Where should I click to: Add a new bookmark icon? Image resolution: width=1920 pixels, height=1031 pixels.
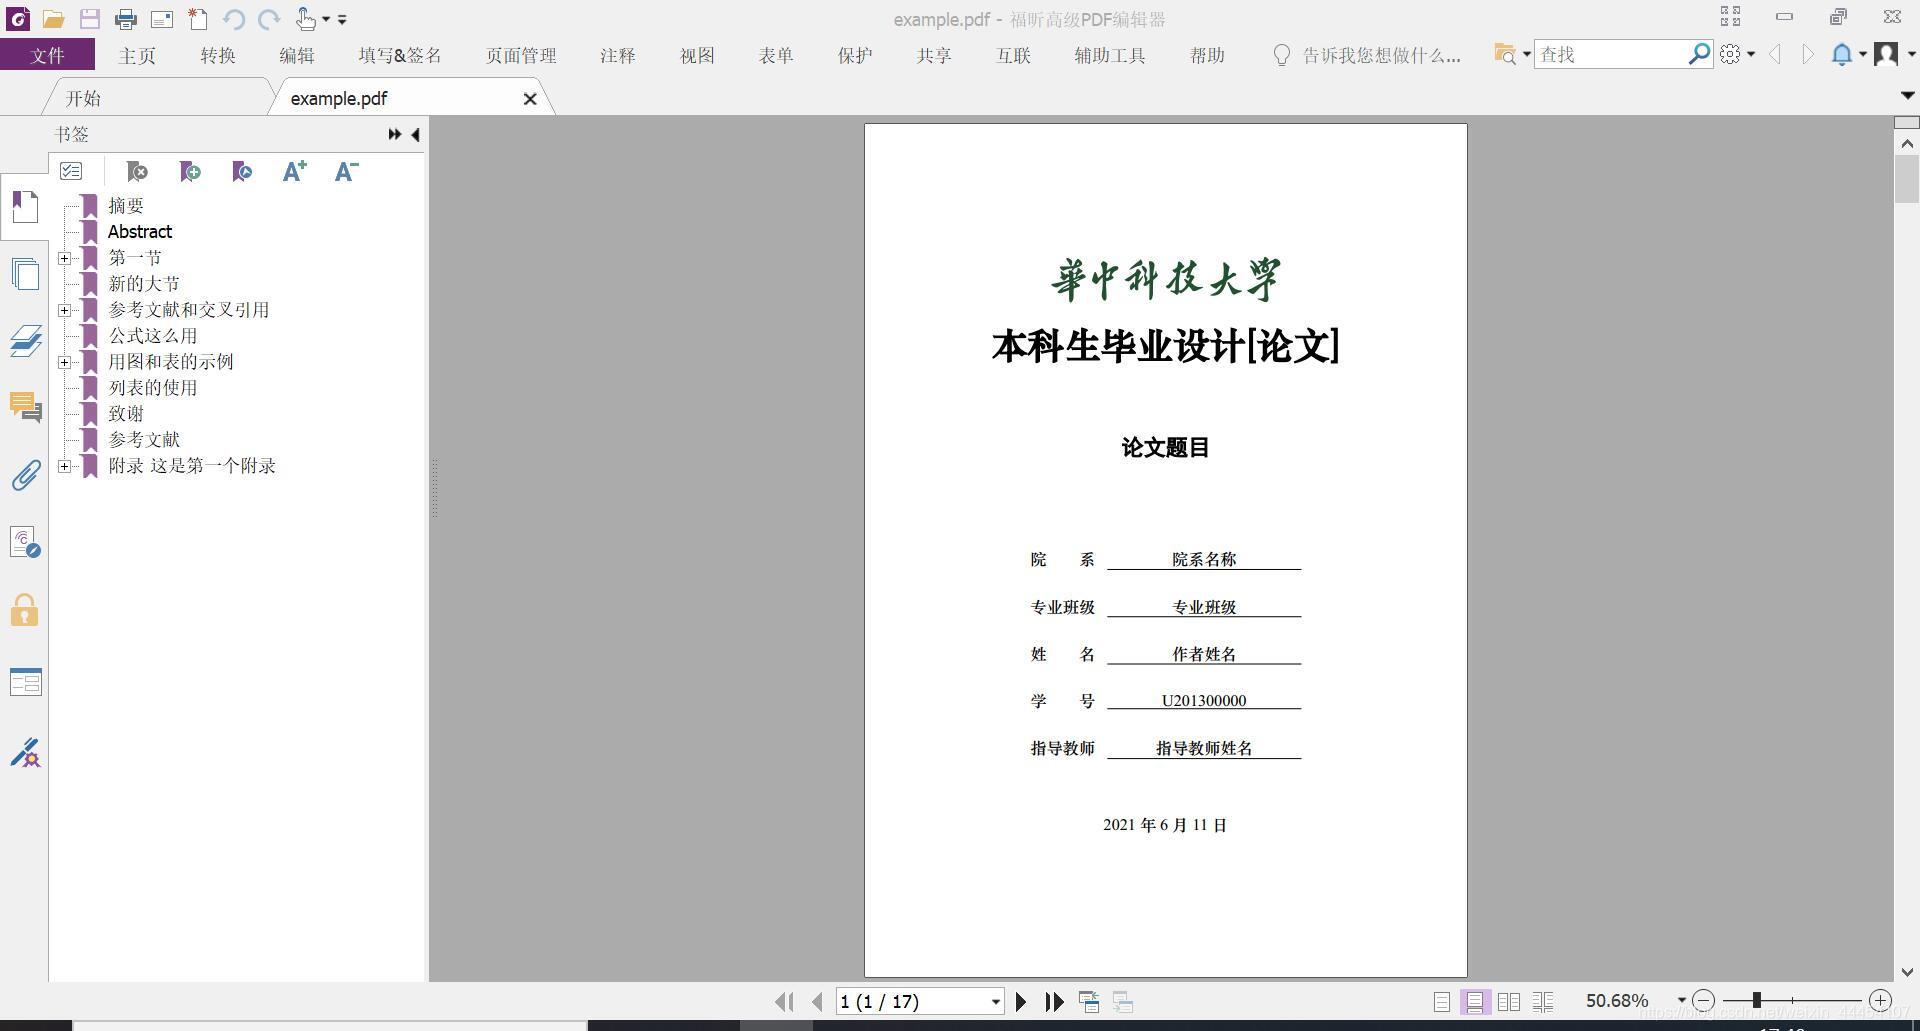point(189,172)
